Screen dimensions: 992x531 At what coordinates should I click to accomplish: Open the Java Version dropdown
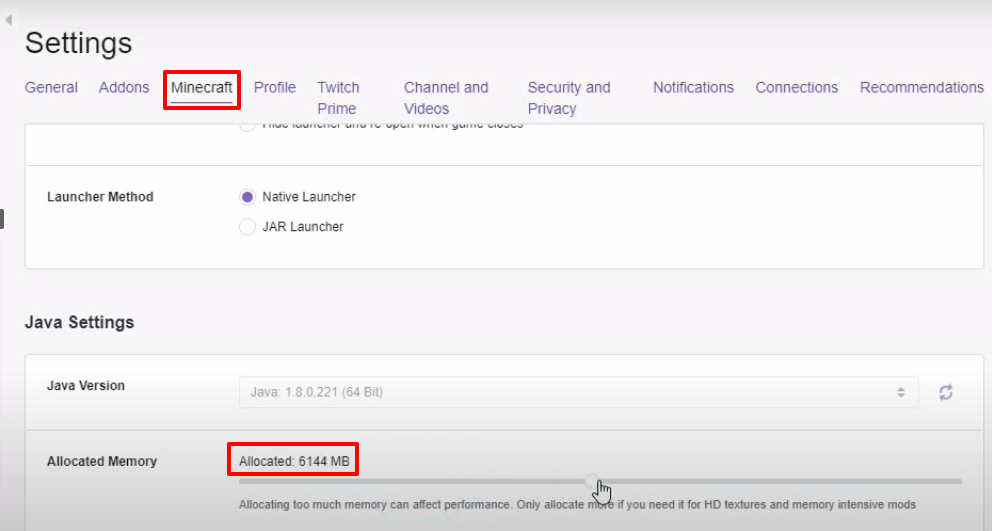coord(578,392)
